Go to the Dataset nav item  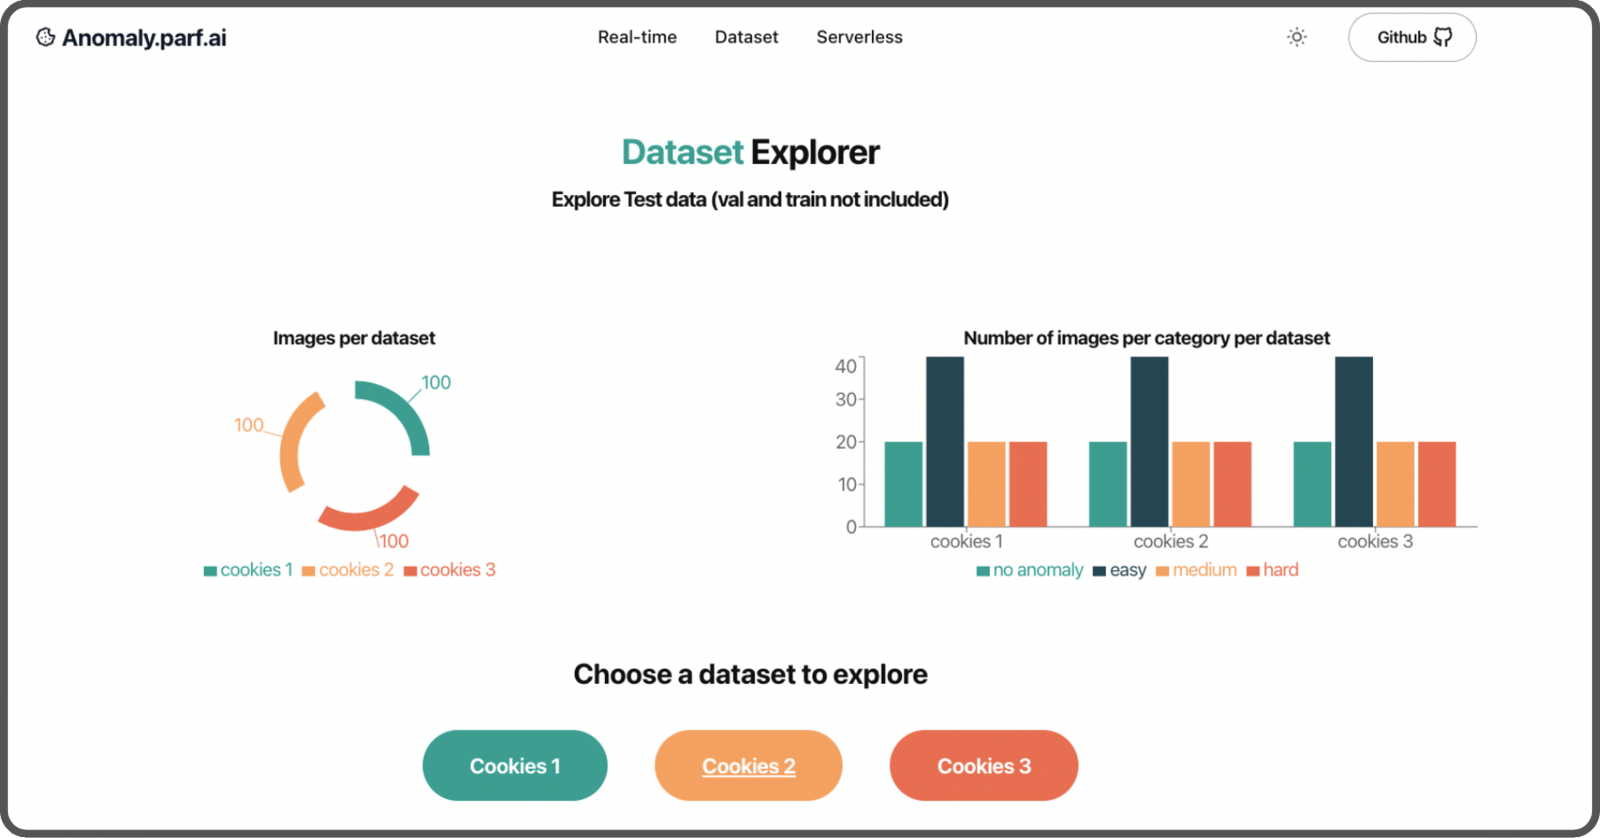(746, 37)
